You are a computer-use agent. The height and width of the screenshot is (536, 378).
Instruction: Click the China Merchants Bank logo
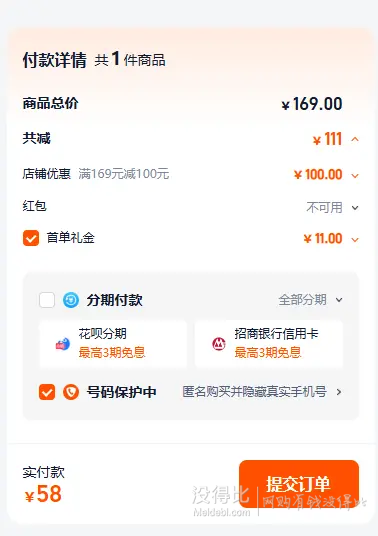[x=219, y=344]
